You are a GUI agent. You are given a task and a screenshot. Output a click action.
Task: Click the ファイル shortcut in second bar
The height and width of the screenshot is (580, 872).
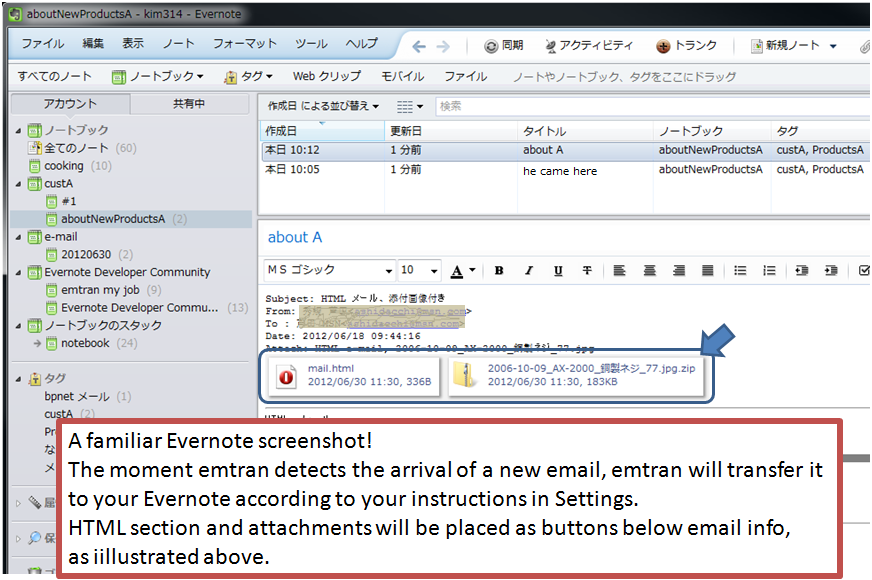pyautogui.click(x=465, y=76)
